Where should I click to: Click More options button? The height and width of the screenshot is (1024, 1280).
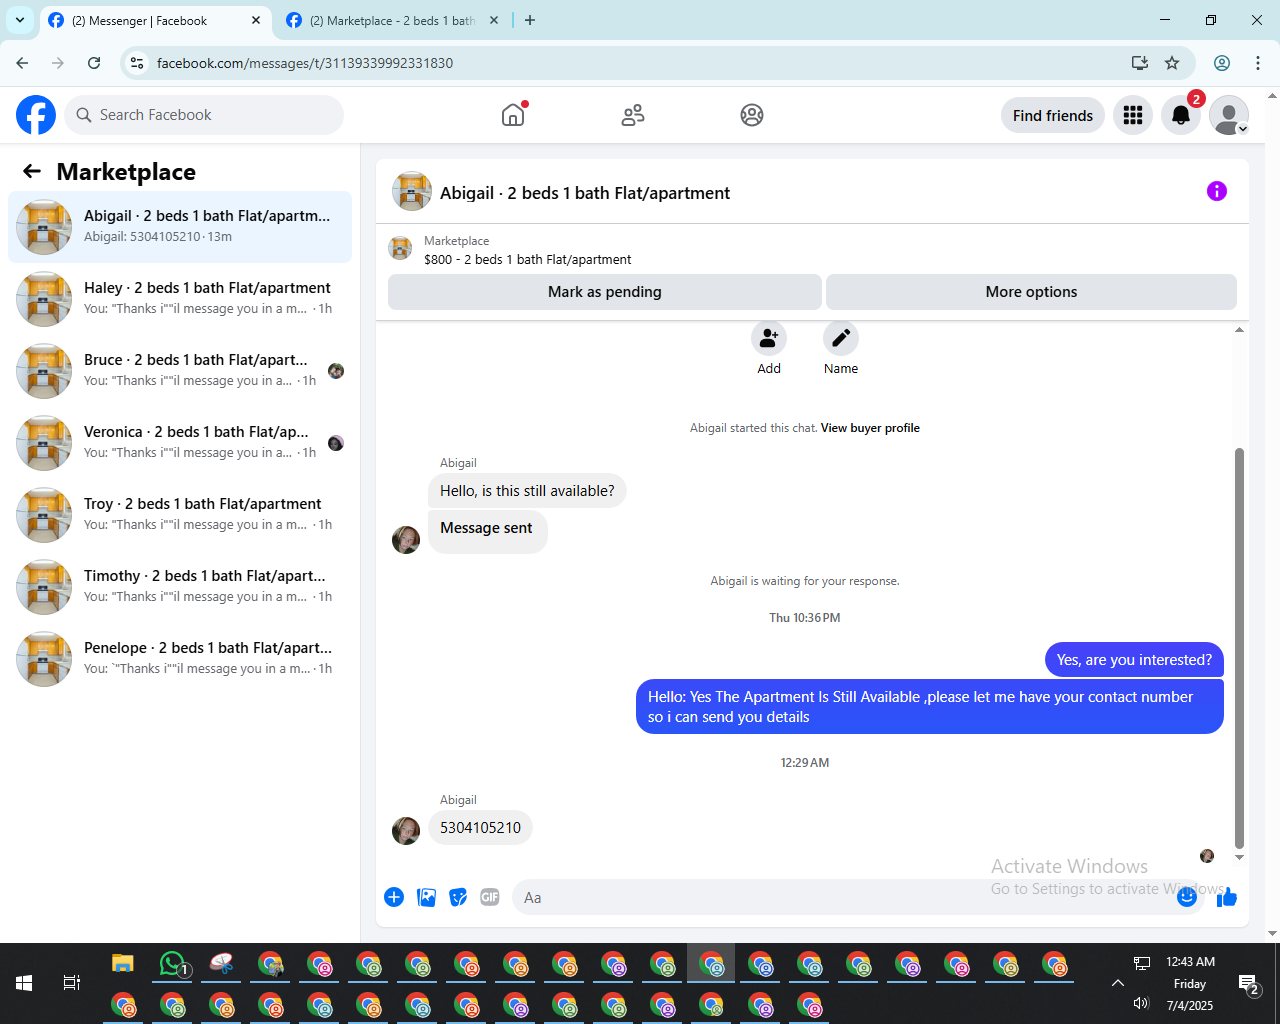(x=1031, y=292)
